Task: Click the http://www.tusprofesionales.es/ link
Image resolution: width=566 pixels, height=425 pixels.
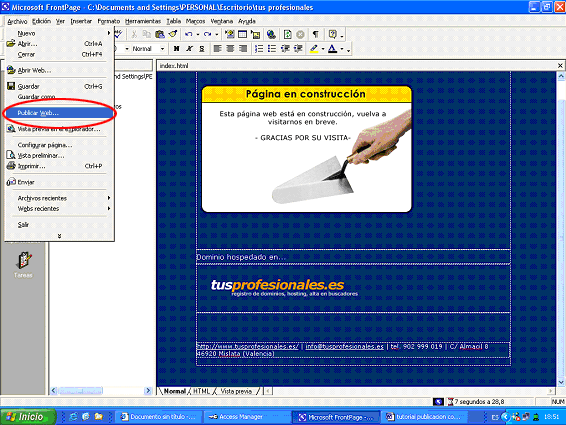Action: click(x=248, y=346)
